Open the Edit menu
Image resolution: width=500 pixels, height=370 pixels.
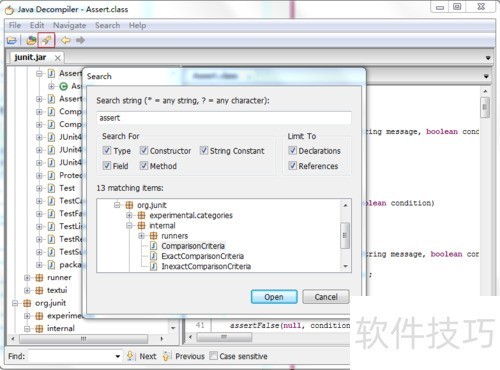pyautogui.click(x=37, y=25)
